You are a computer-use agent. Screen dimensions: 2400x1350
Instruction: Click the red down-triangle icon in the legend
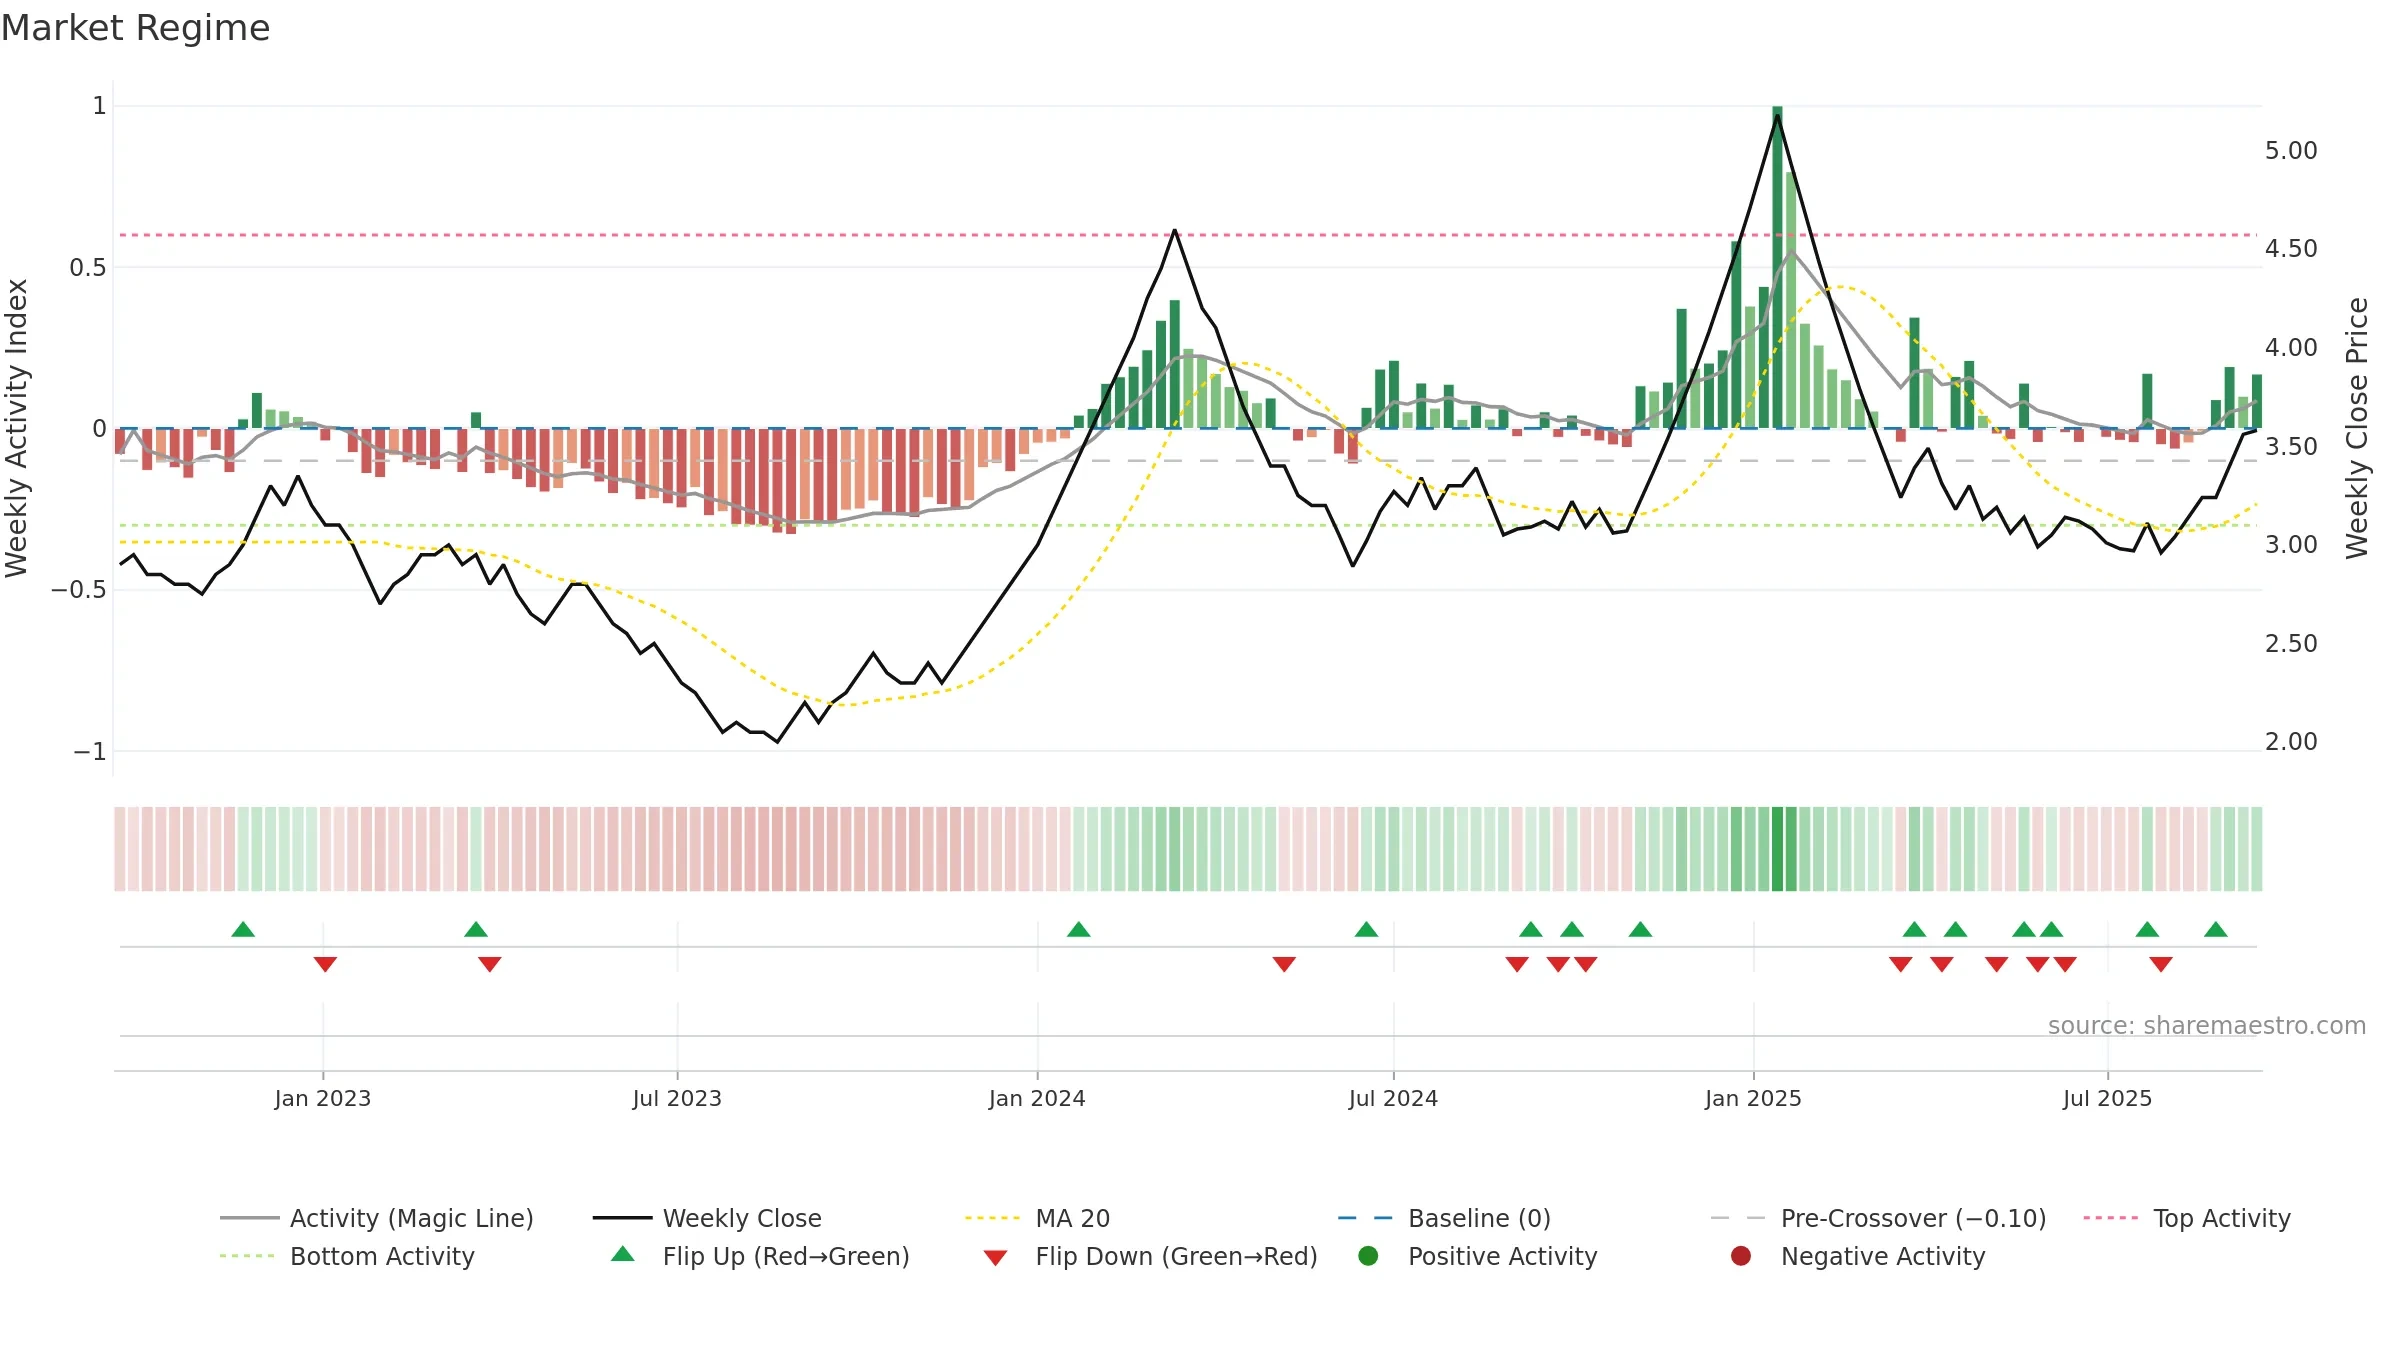995,1258
